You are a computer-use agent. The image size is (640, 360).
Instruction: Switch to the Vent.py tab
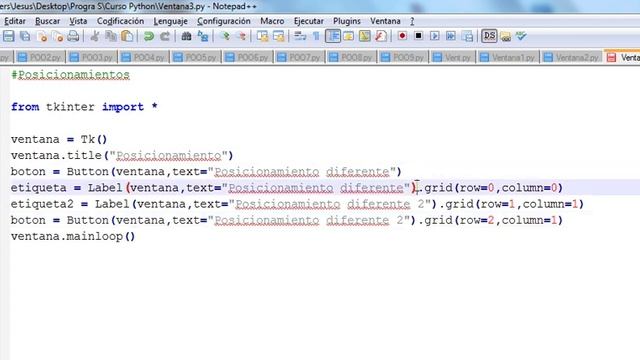[x=452, y=58]
